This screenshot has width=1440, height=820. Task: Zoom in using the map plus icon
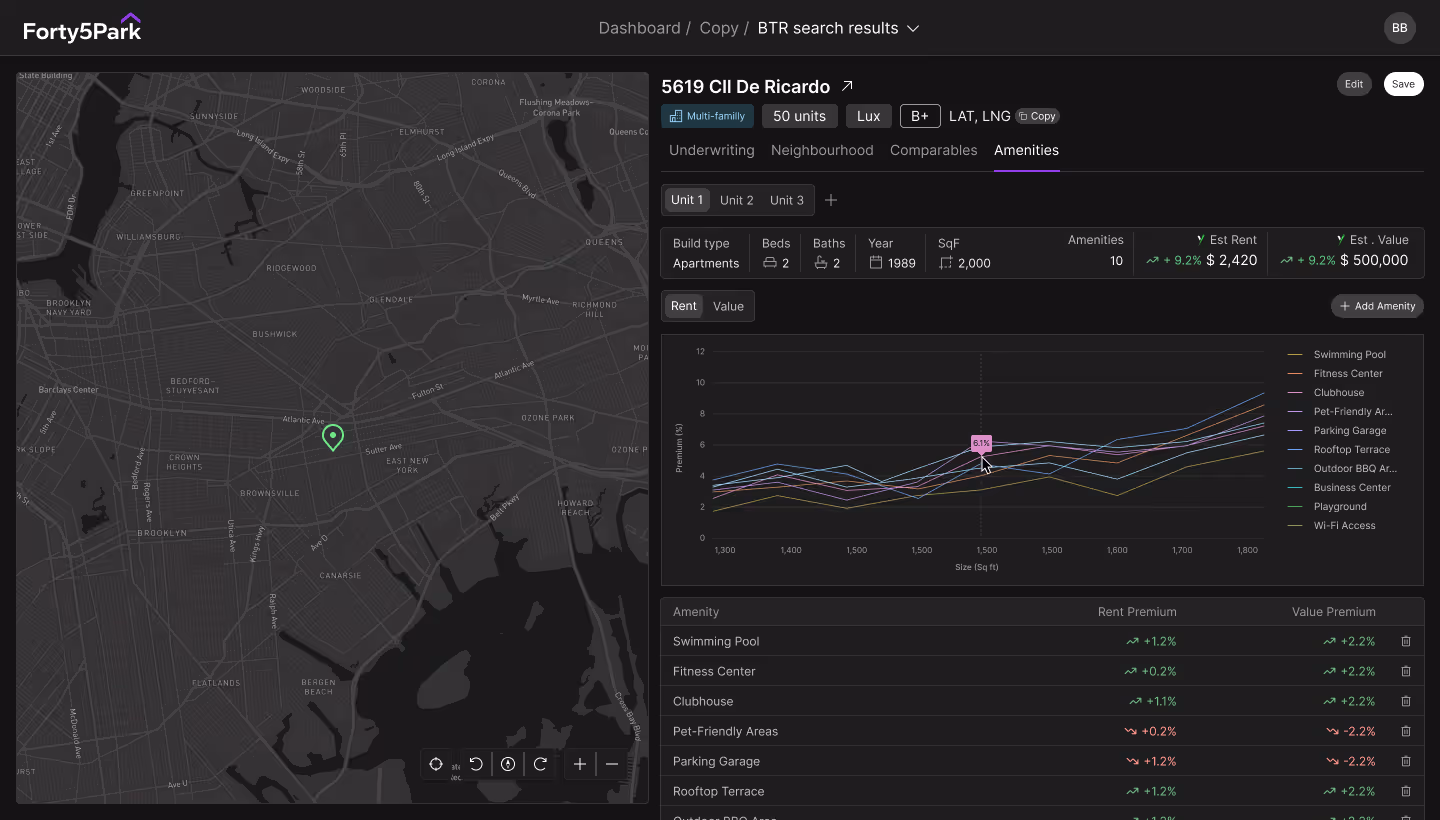580,764
